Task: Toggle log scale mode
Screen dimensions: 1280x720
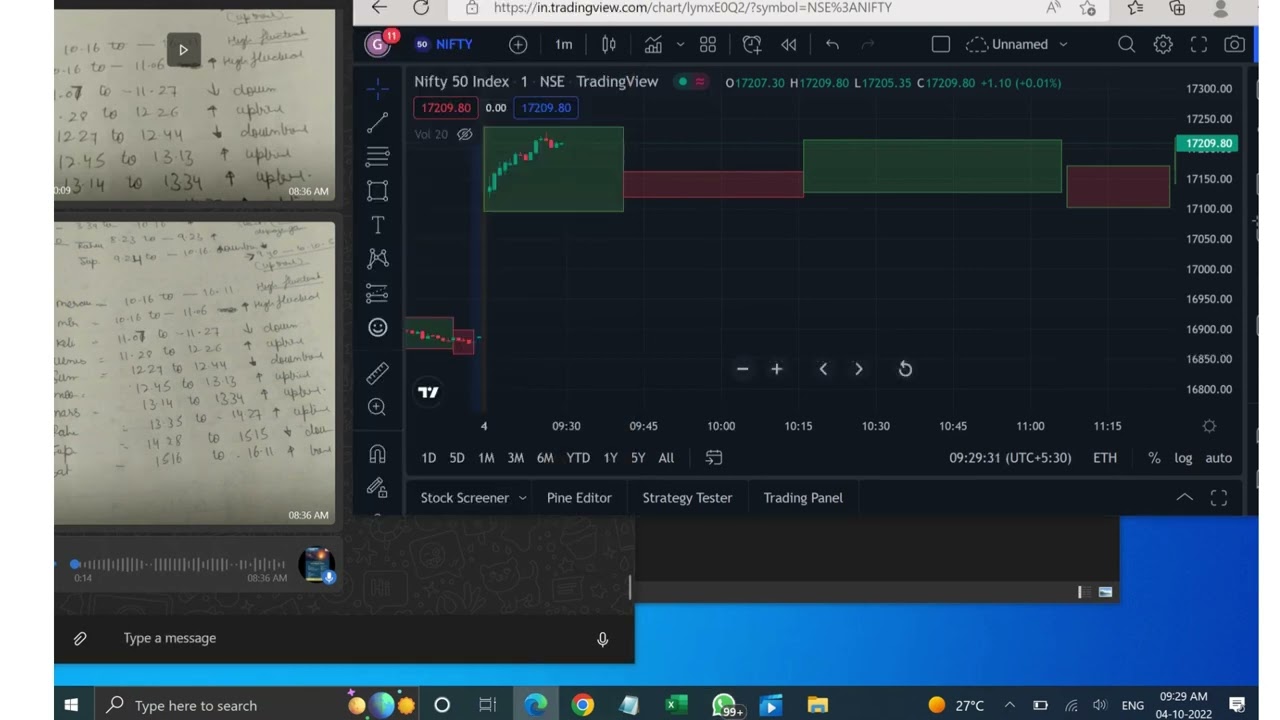Action: coord(1183,458)
